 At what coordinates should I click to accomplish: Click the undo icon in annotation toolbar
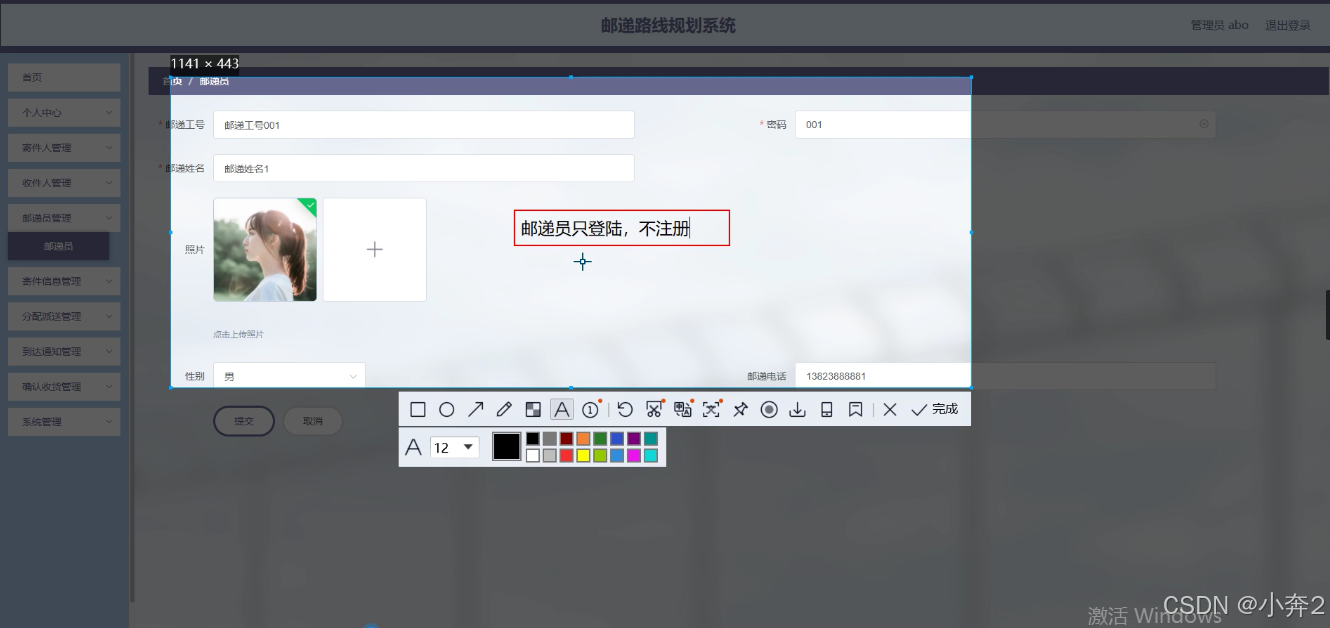click(625, 409)
